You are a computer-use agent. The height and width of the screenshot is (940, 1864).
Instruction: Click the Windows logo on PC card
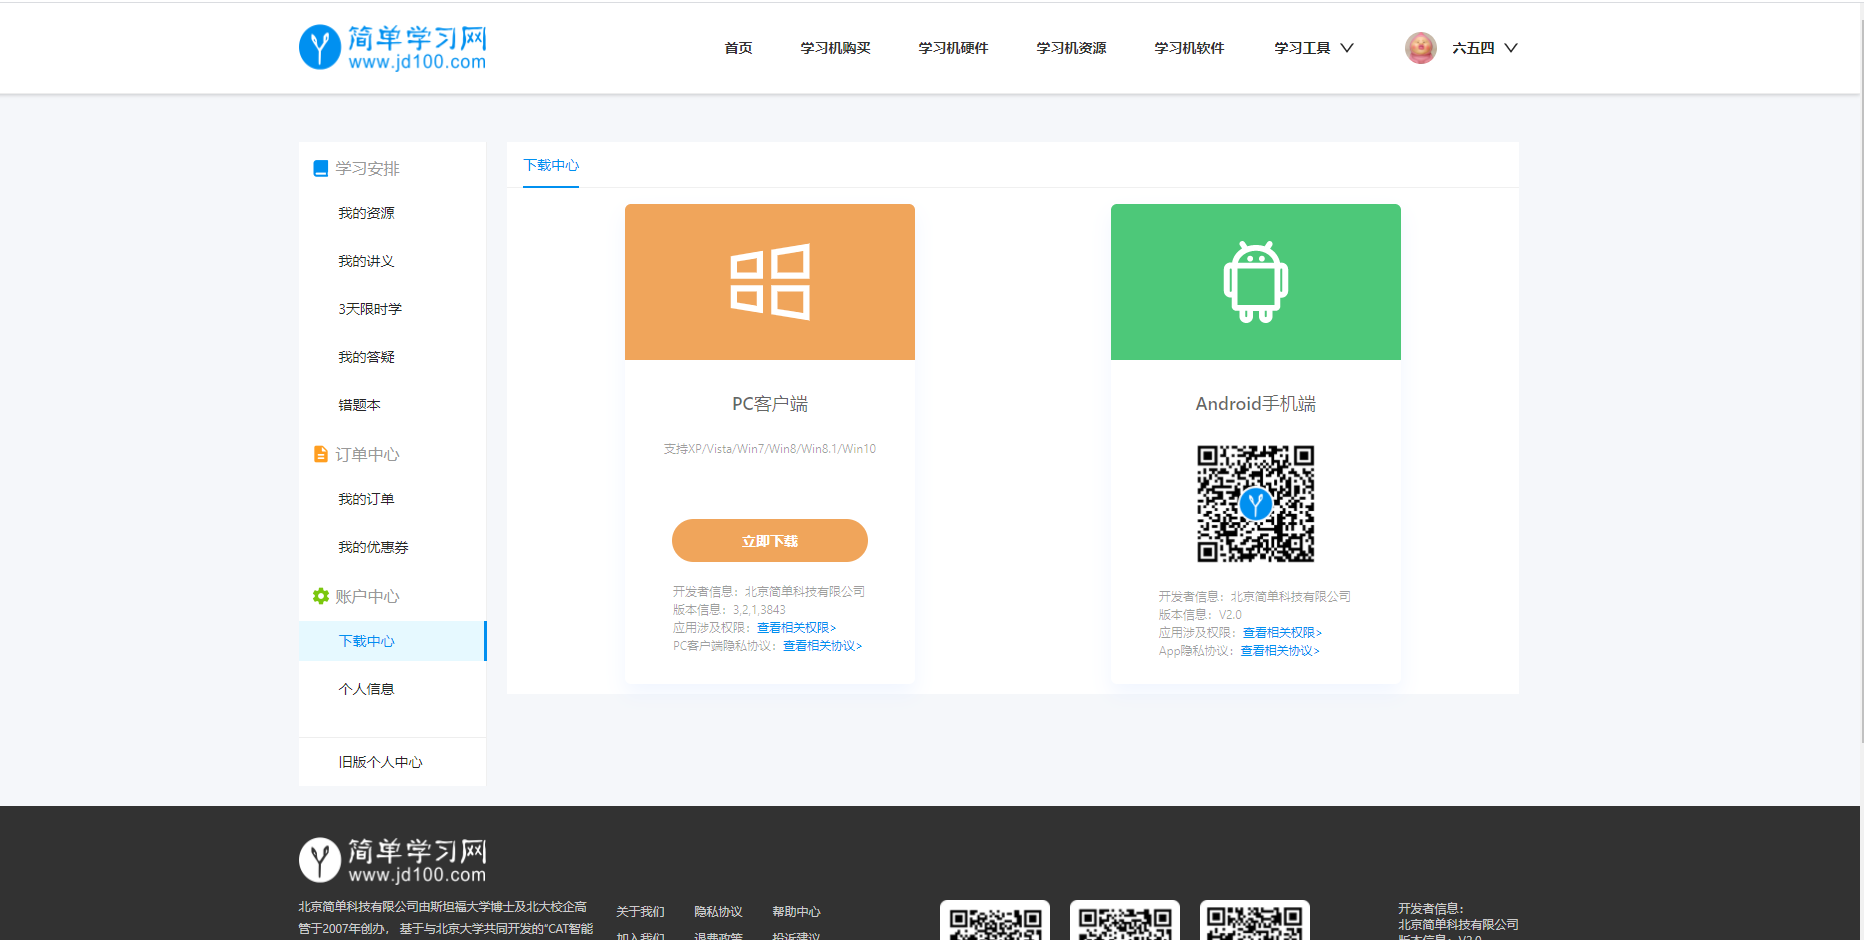(770, 282)
